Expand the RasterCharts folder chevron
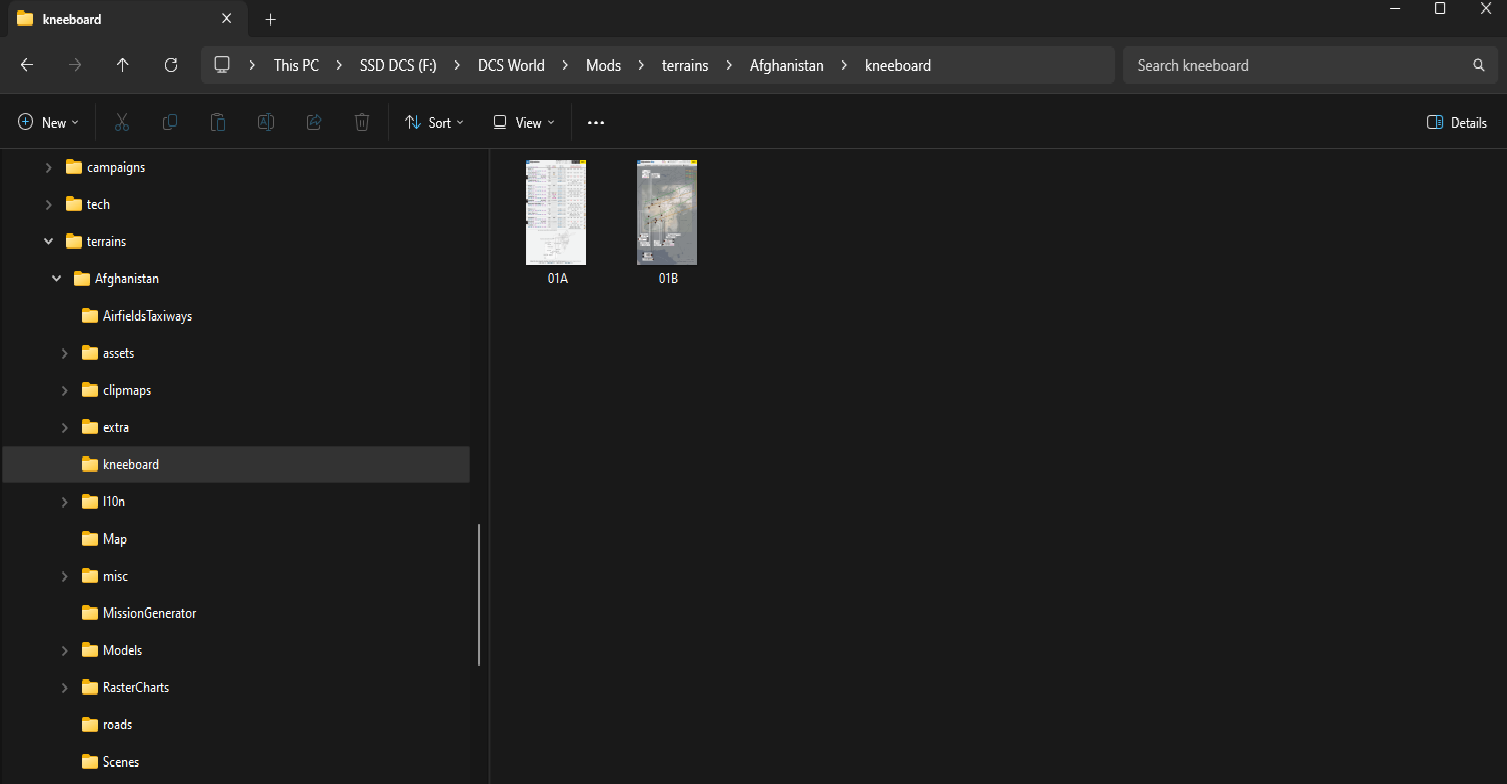 (65, 687)
